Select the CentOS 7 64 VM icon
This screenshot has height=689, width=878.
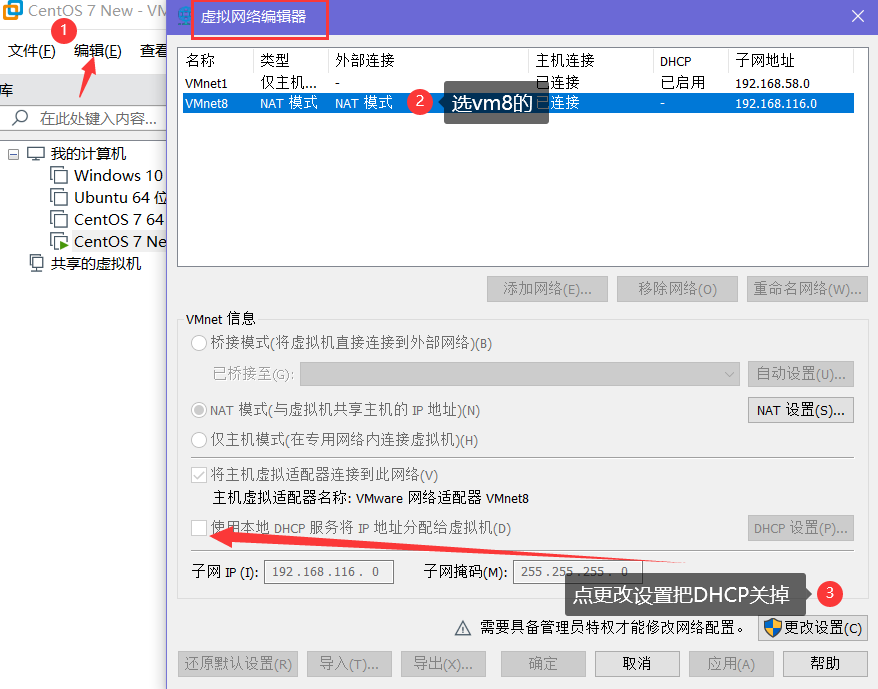click(59, 219)
